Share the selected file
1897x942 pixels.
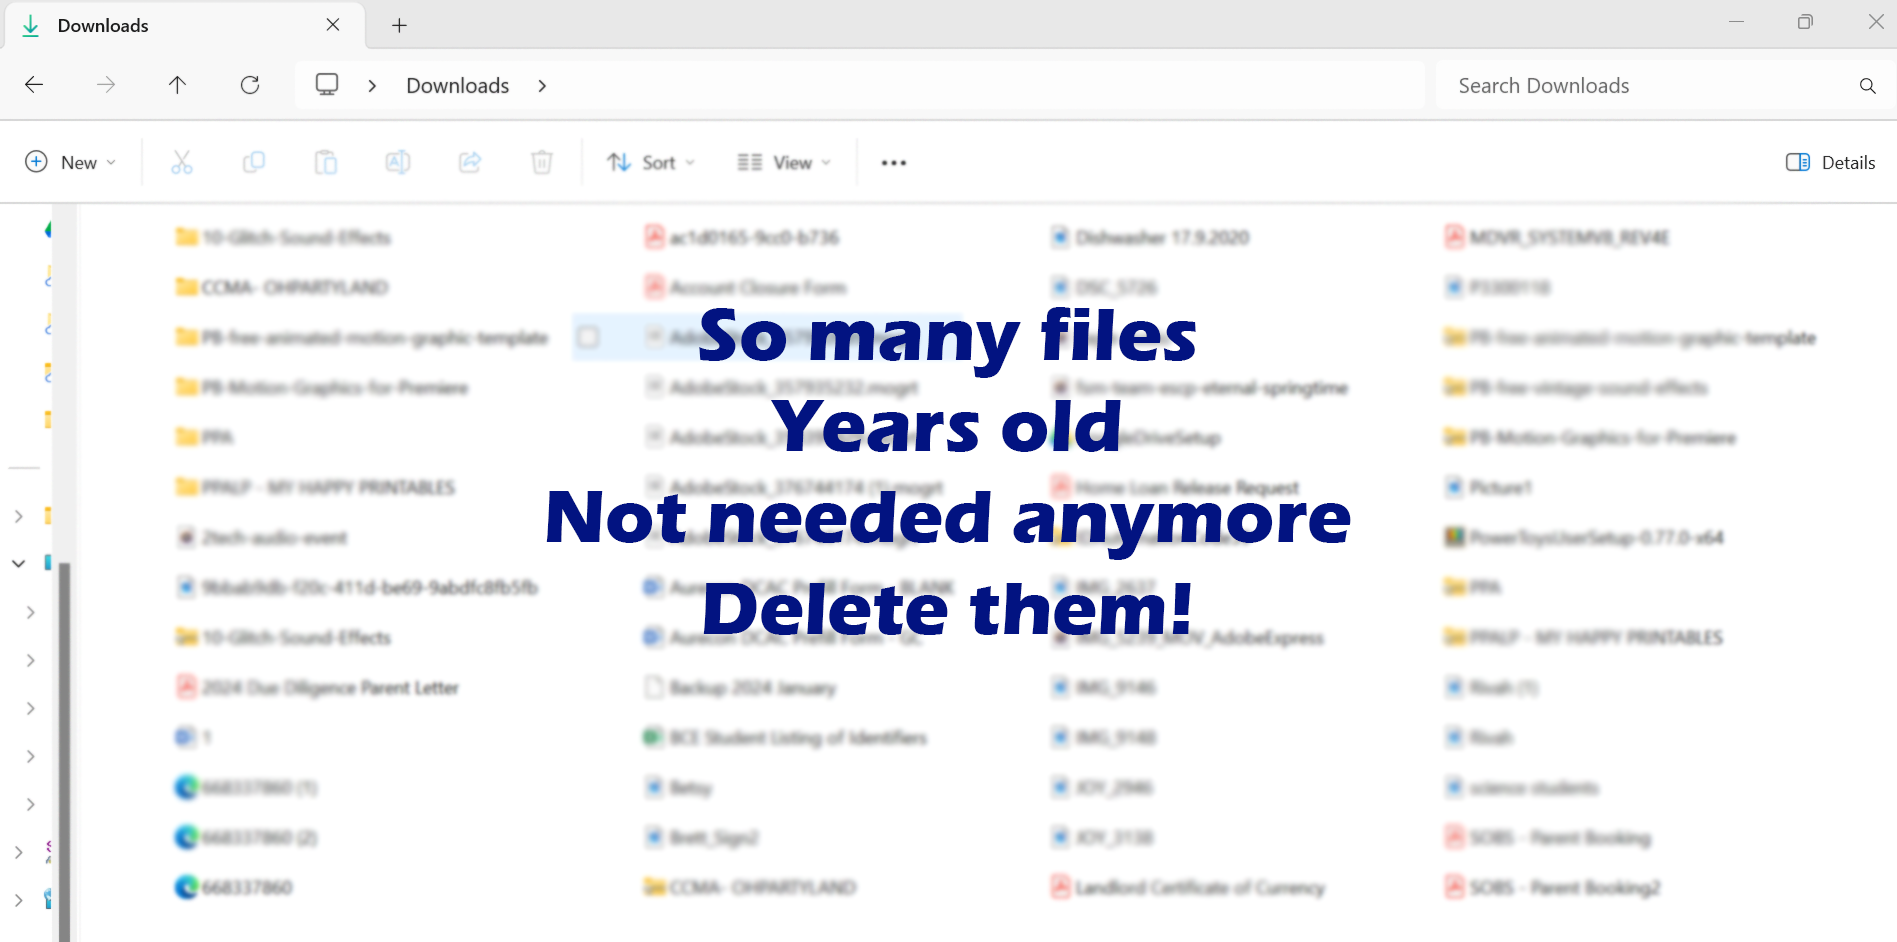pyautogui.click(x=469, y=161)
